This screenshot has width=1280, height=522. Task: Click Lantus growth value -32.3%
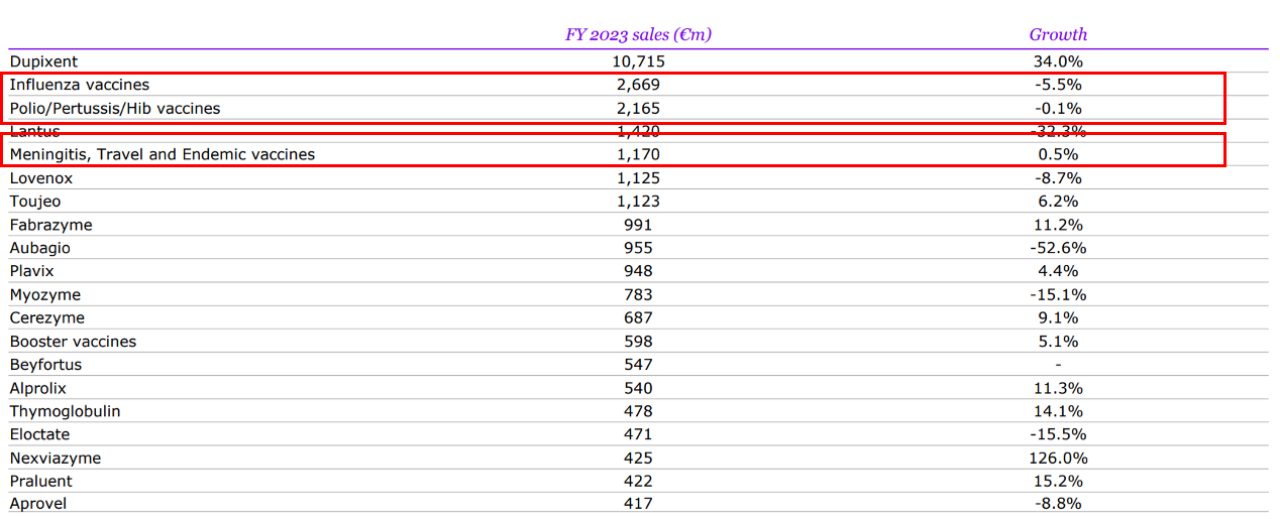coord(1058,131)
